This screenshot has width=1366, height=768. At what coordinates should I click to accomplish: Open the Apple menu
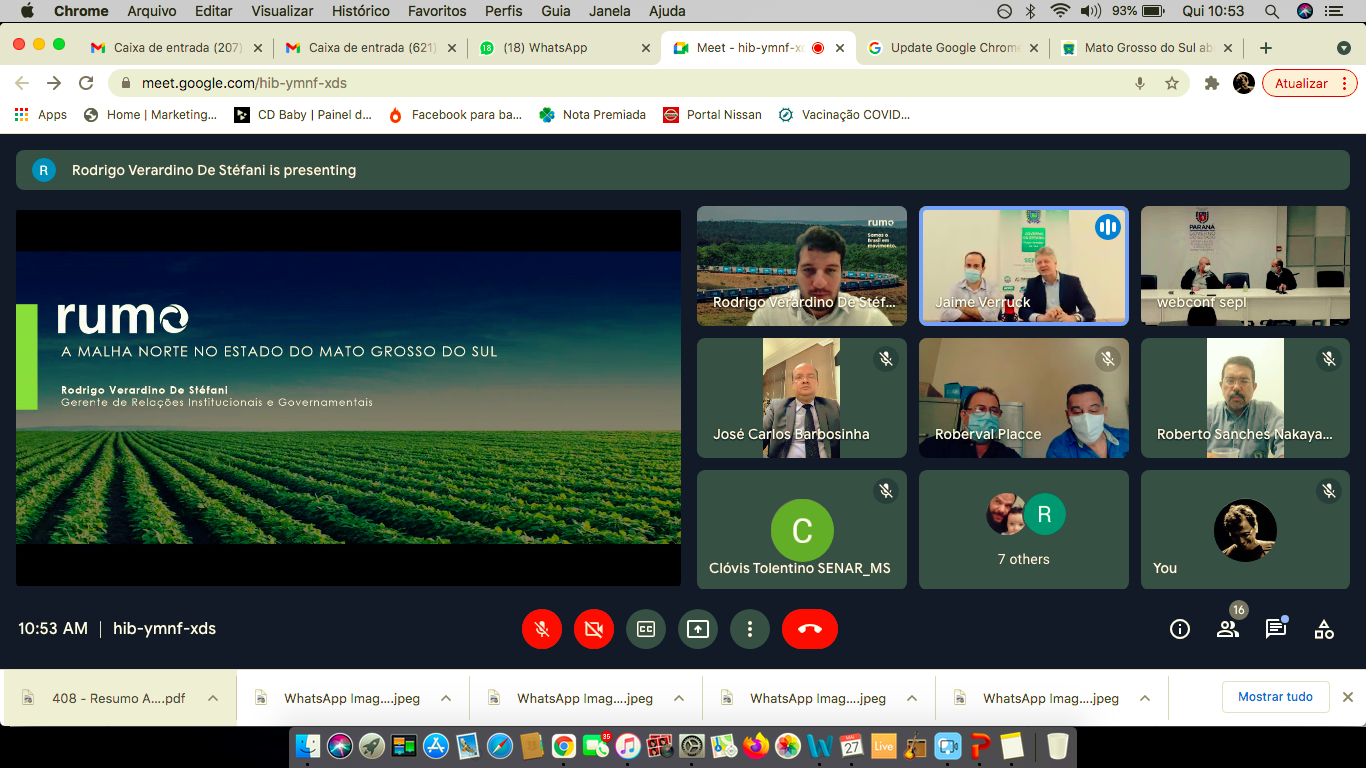27,11
